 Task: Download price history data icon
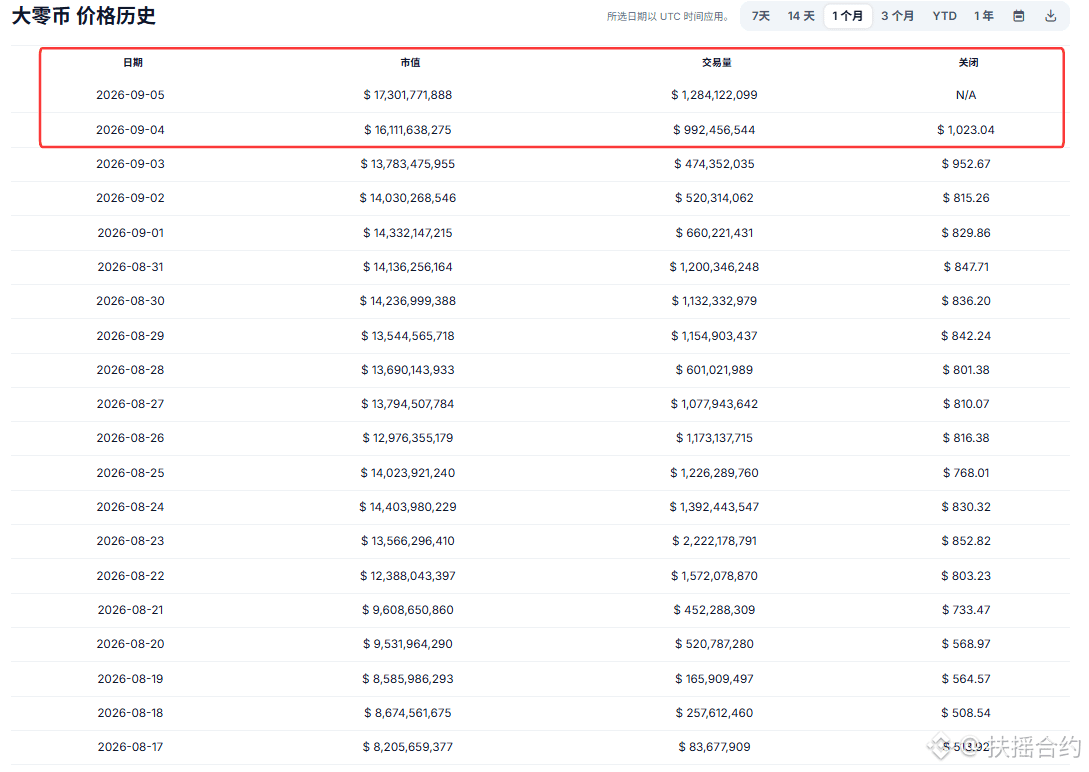[1051, 16]
